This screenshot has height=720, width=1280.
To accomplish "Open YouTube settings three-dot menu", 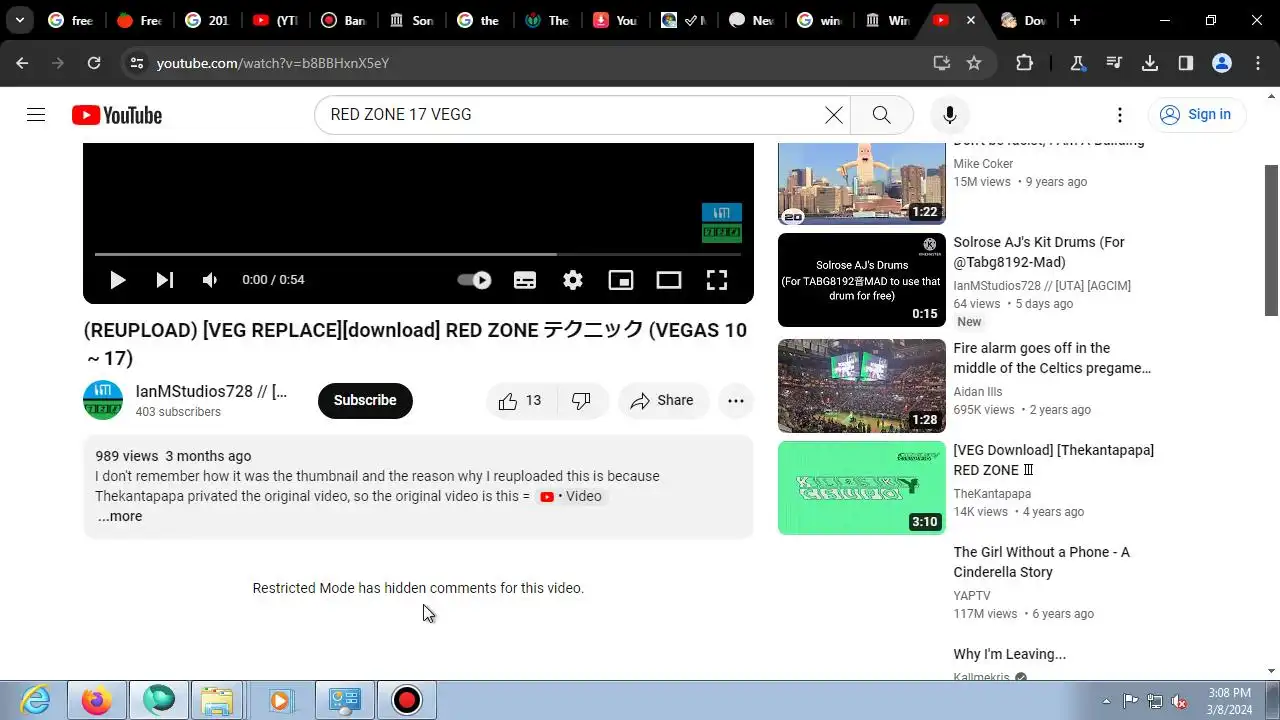I will (1120, 115).
